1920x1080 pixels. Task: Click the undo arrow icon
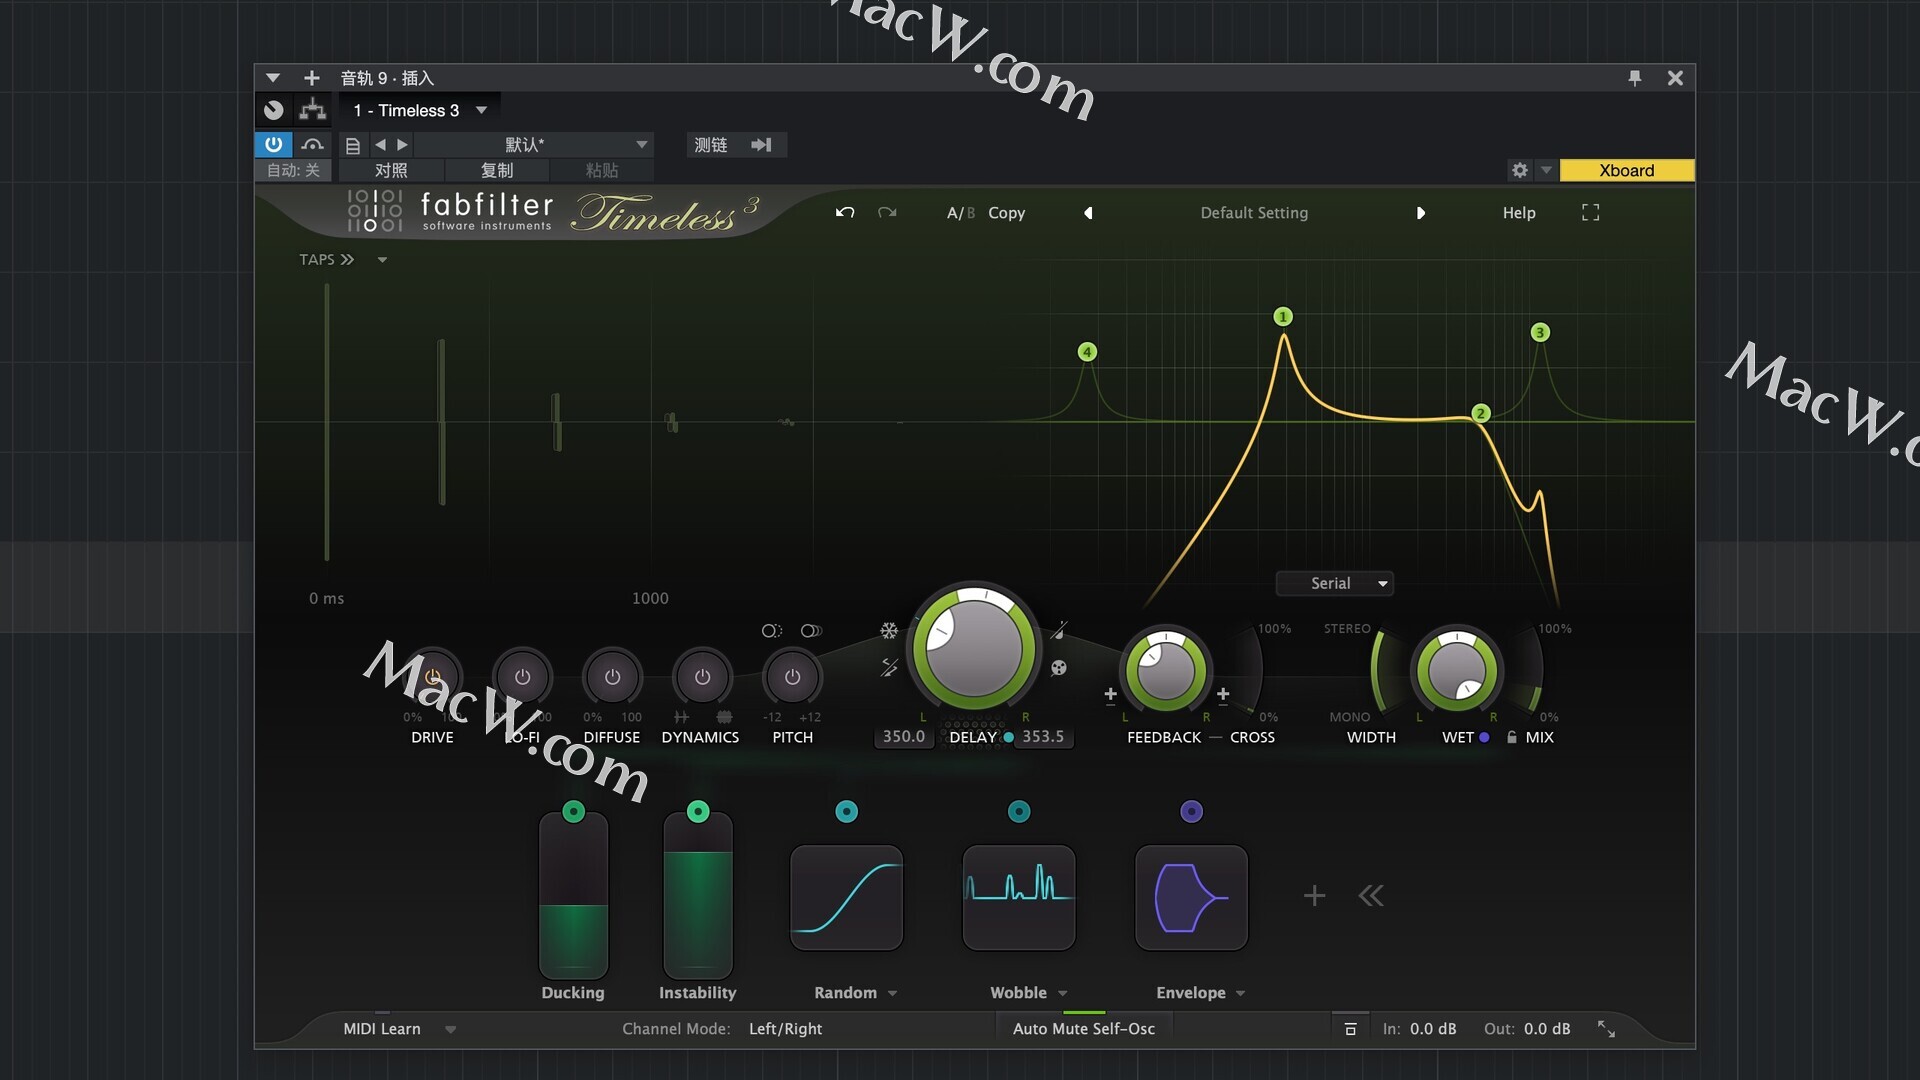pyautogui.click(x=845, y=212)
